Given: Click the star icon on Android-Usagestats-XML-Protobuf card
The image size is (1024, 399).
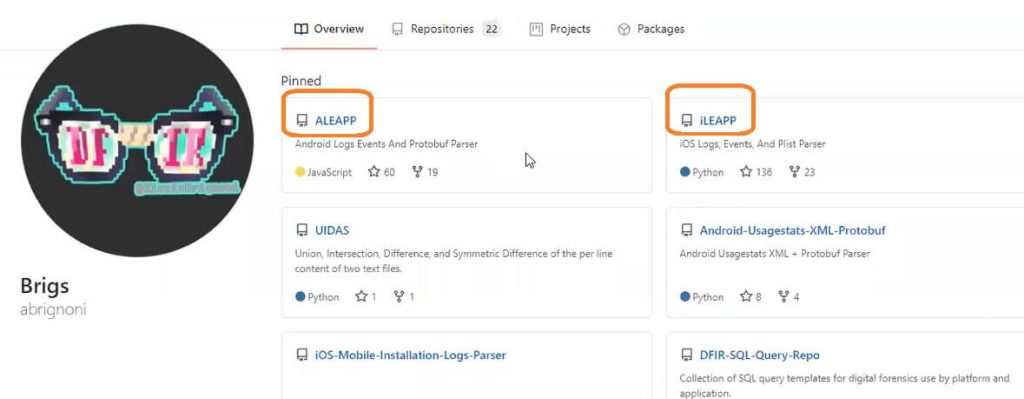Looking at the screenshot, I should (746, 296).
